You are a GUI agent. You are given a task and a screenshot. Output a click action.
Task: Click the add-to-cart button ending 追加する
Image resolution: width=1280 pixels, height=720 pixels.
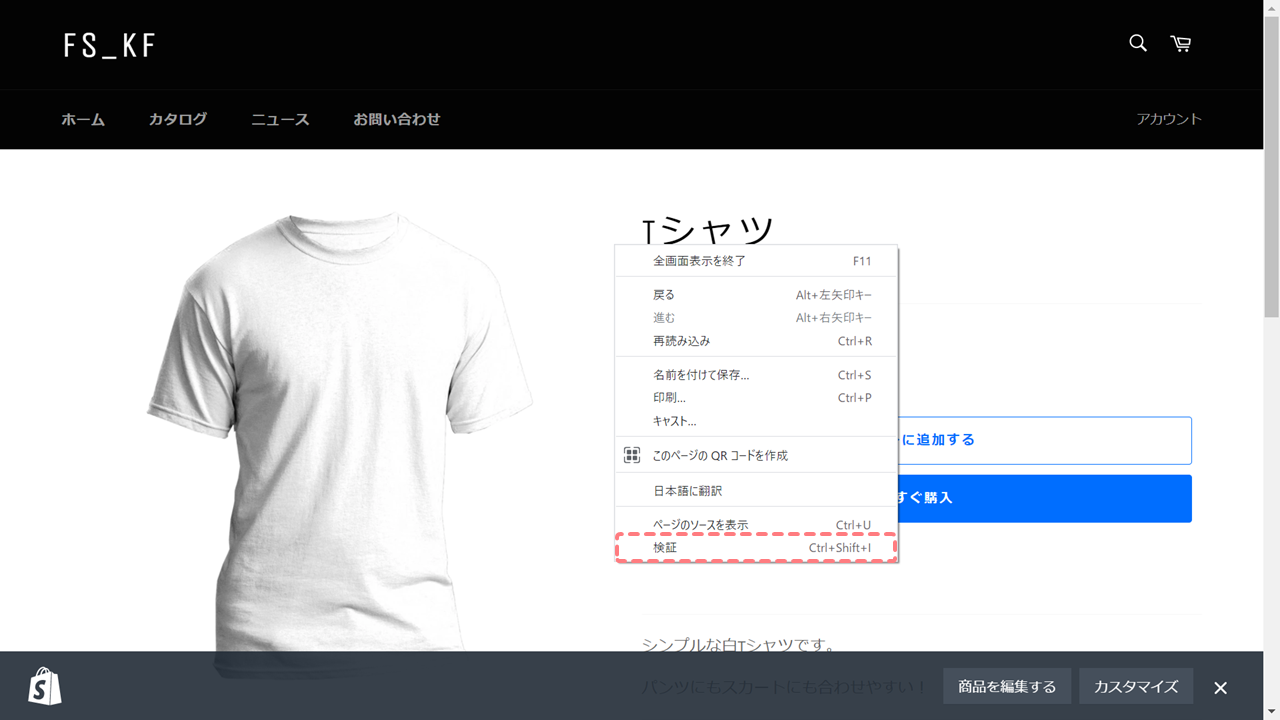tap(1044, 440)
